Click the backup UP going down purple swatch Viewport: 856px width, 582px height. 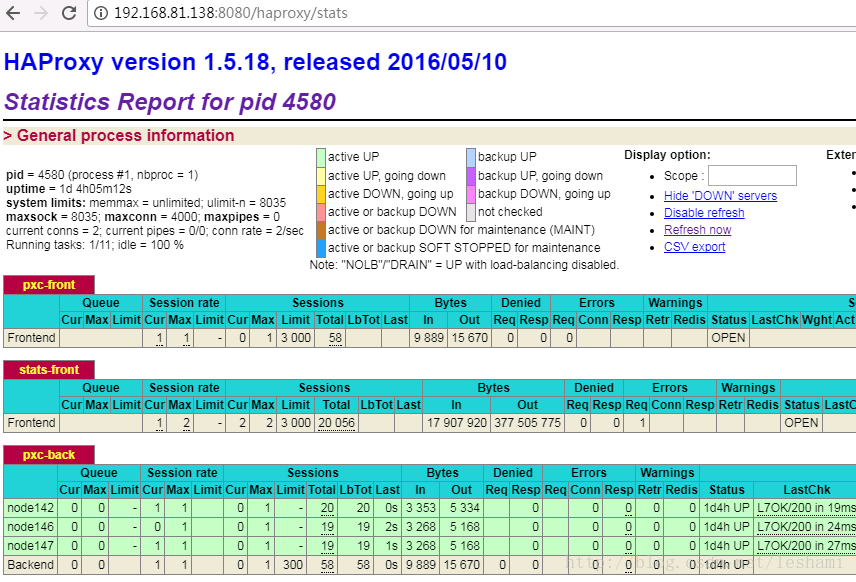click(471, 176)
